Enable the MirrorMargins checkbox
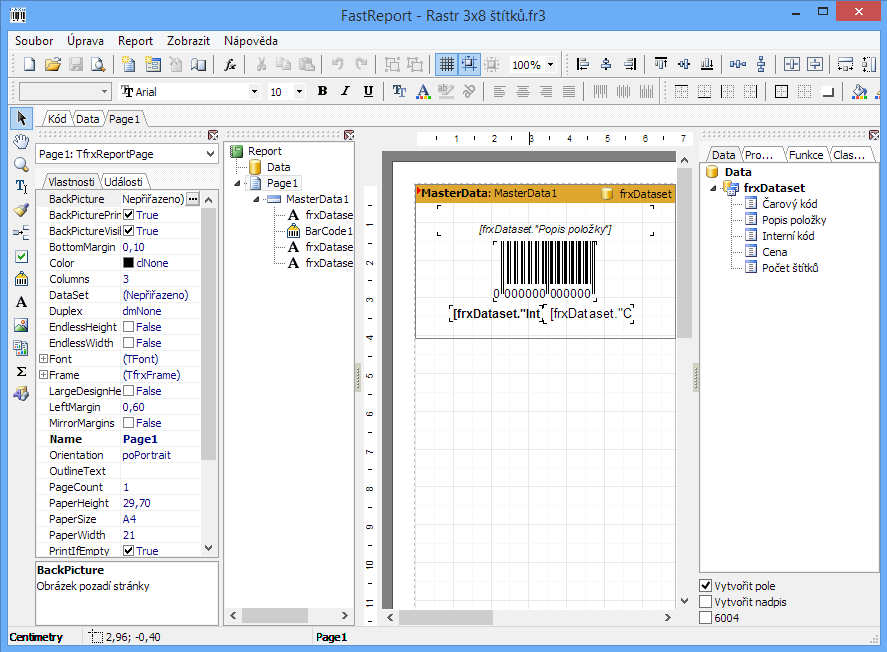The image size is (887, 652). point(128,423)
